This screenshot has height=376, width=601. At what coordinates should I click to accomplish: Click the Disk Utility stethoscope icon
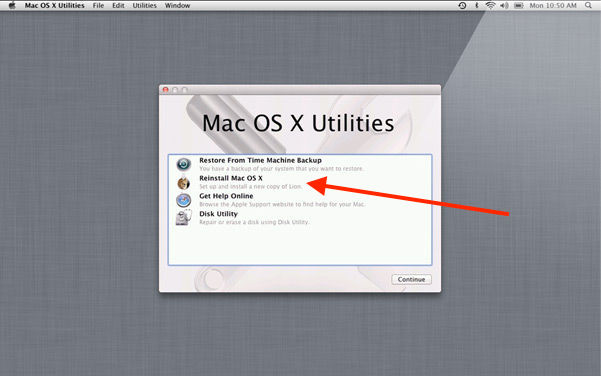(184, 218)
